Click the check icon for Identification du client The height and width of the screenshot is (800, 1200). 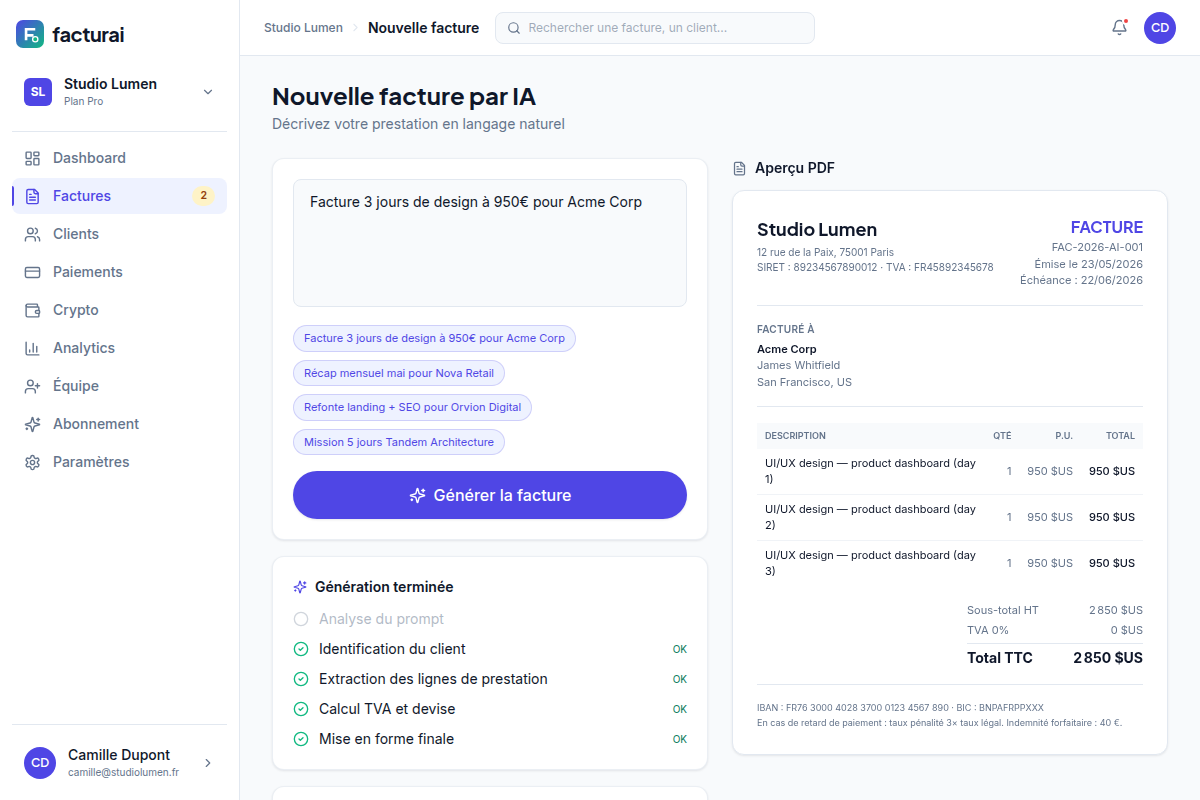(x=301, y=649)
